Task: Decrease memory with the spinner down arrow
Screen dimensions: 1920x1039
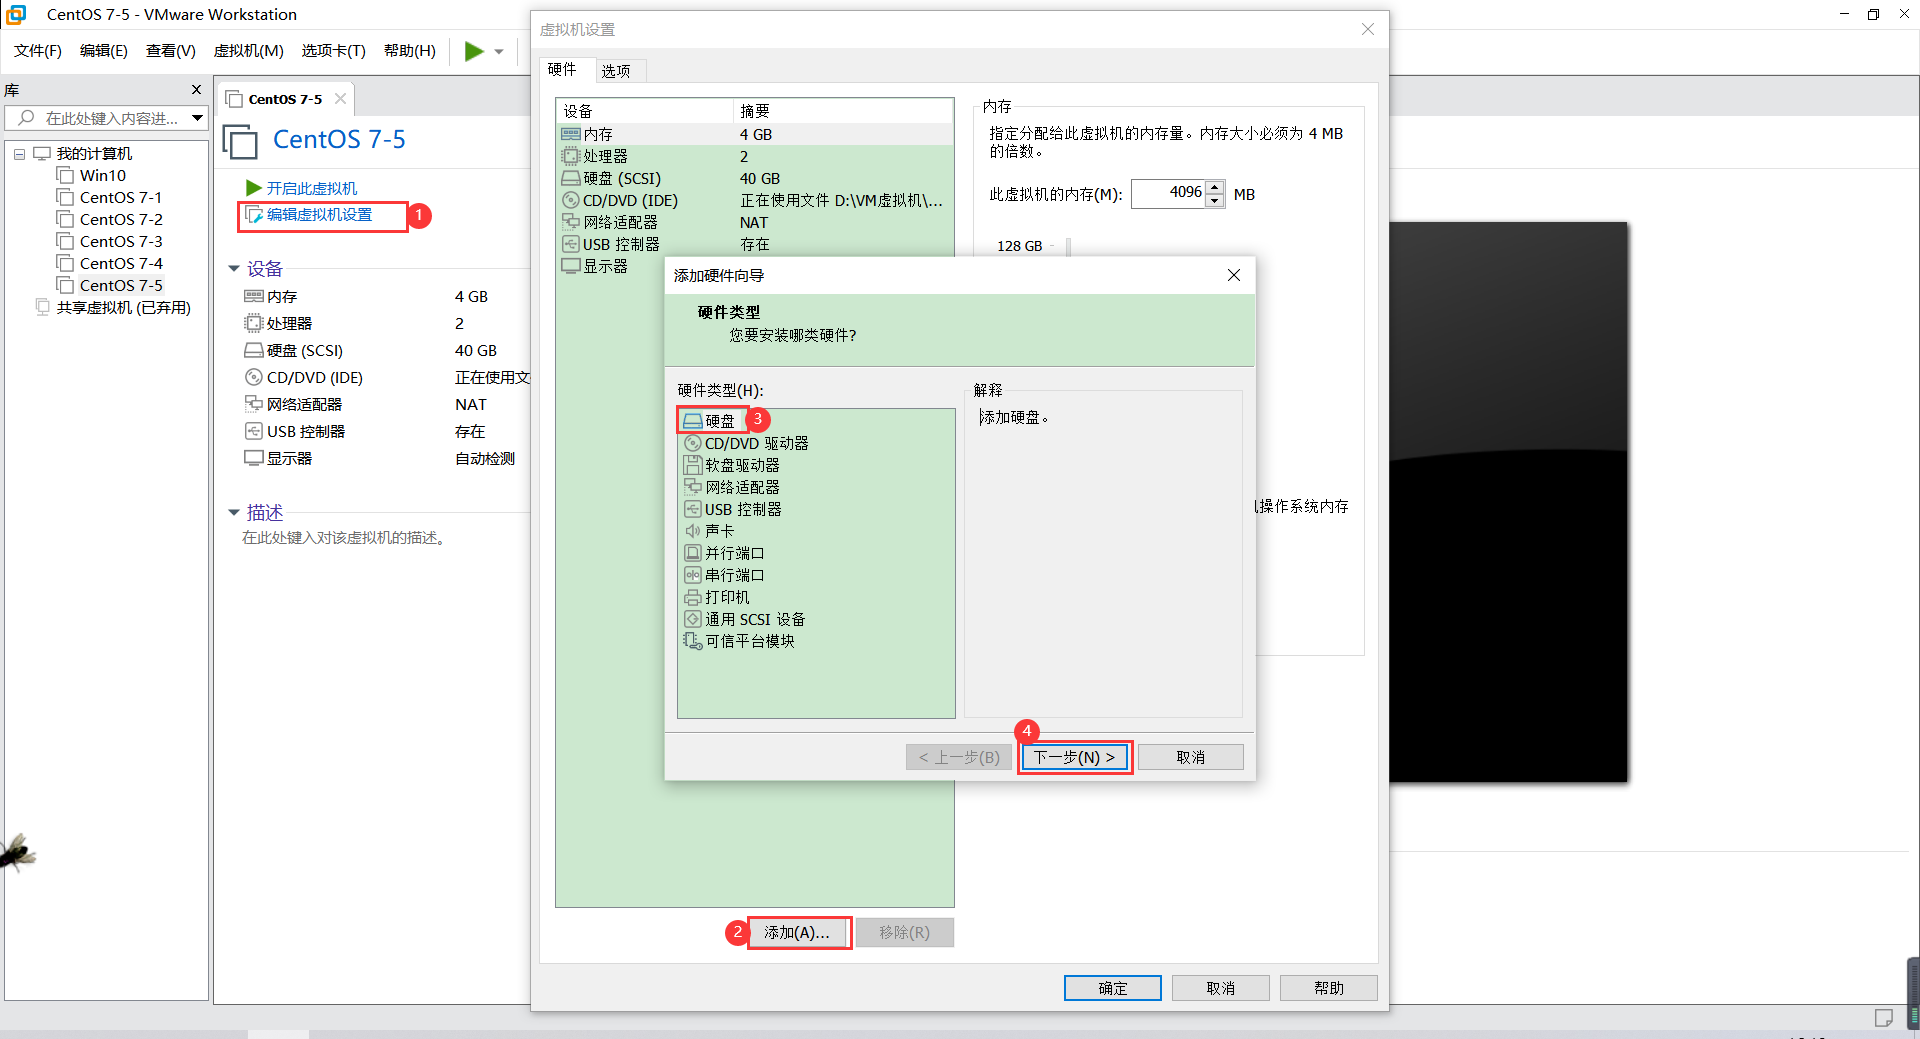Action: click(1215, 201)
